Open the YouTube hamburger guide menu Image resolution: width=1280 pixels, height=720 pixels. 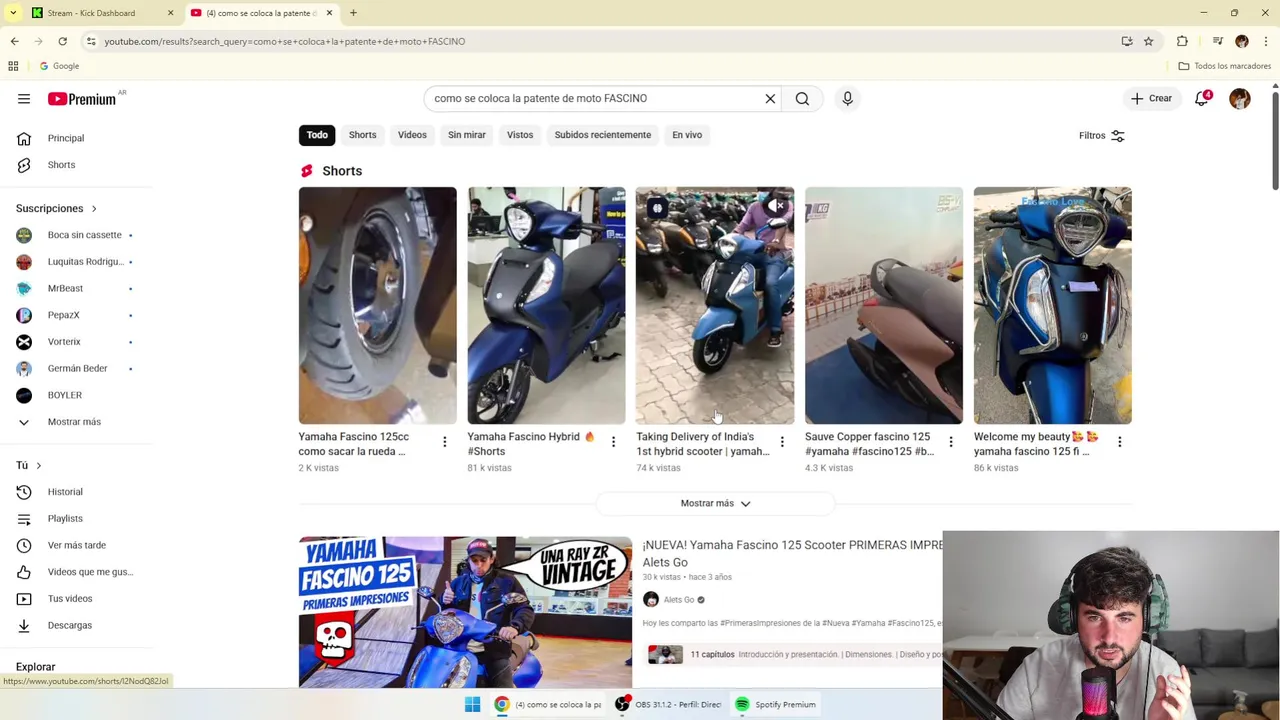point(24,99)
